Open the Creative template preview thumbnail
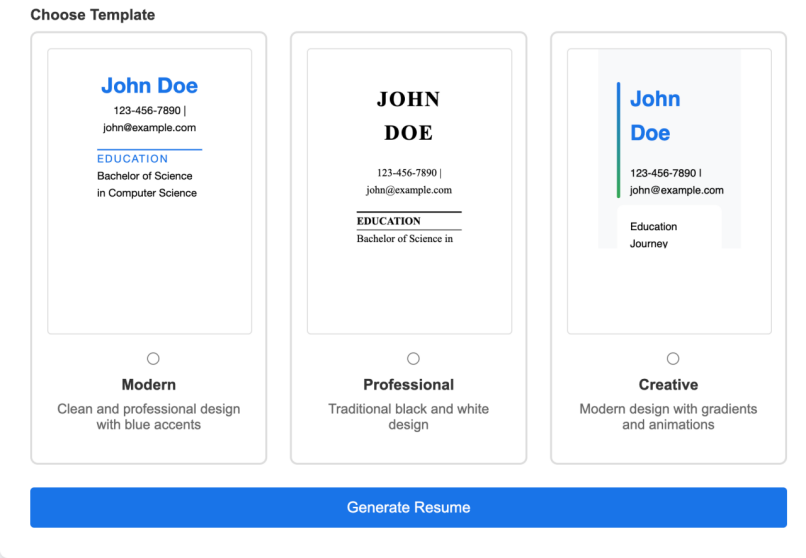 click(669, 191)
